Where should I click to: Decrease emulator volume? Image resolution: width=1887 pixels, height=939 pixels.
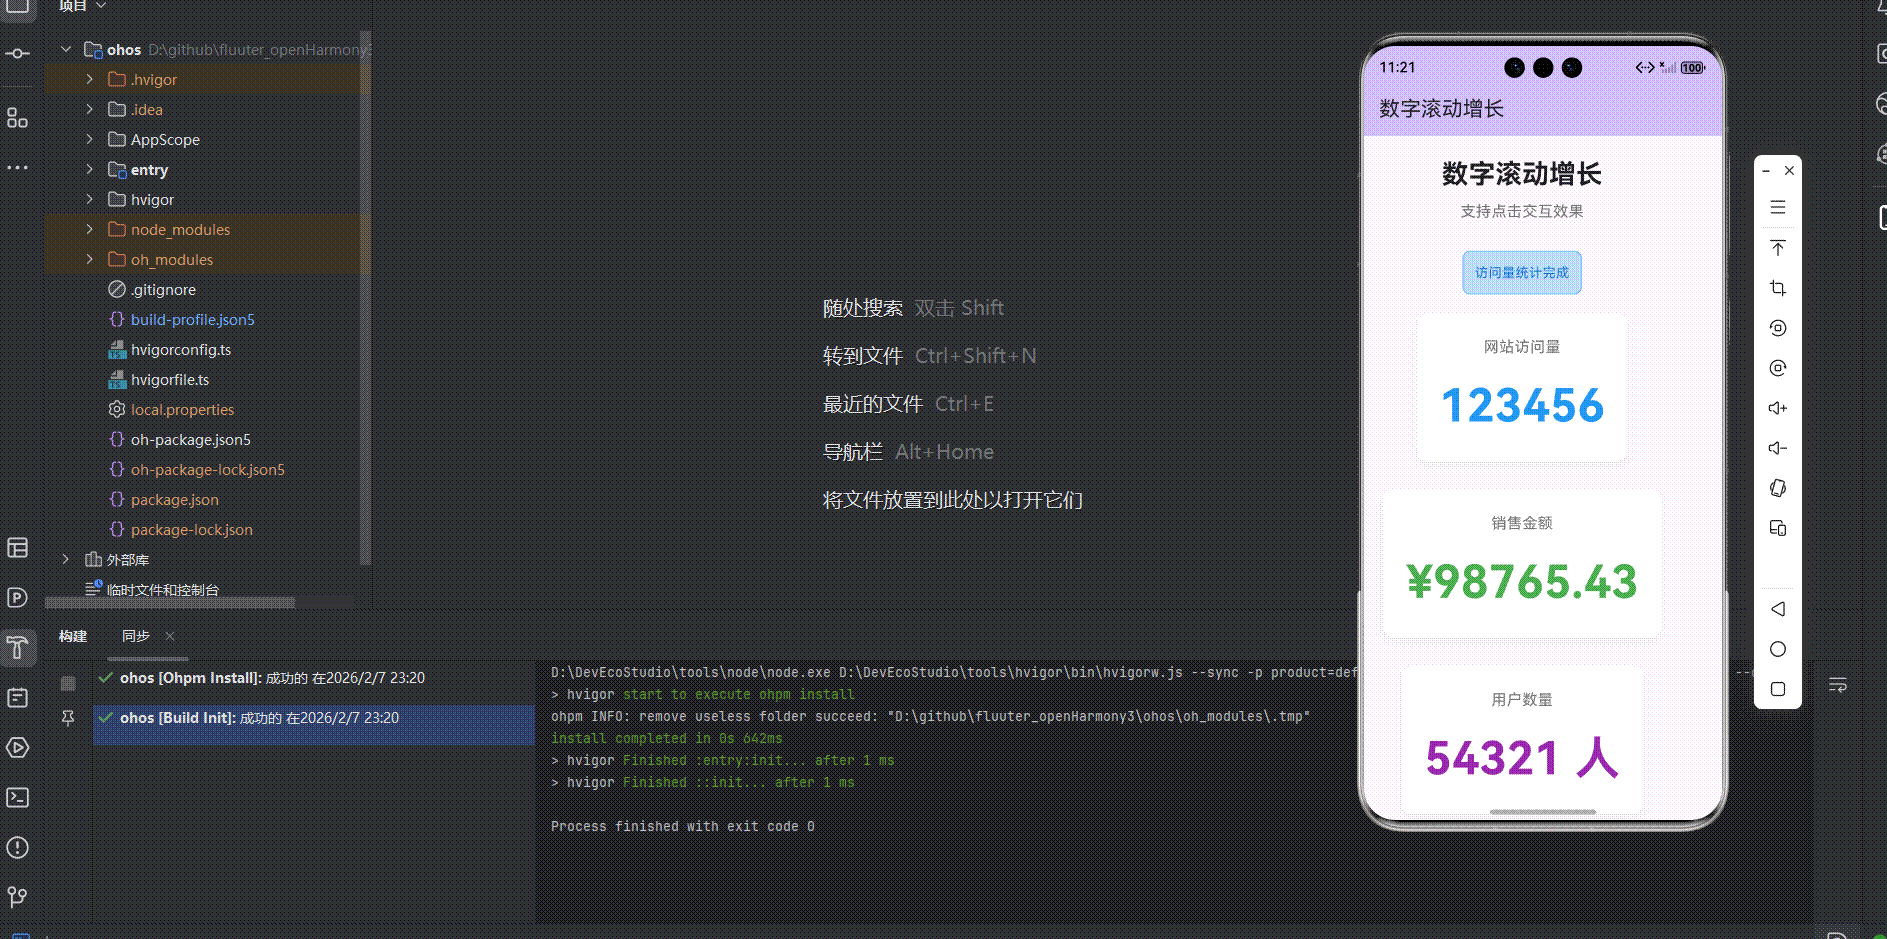click(x=1778, y=448)
